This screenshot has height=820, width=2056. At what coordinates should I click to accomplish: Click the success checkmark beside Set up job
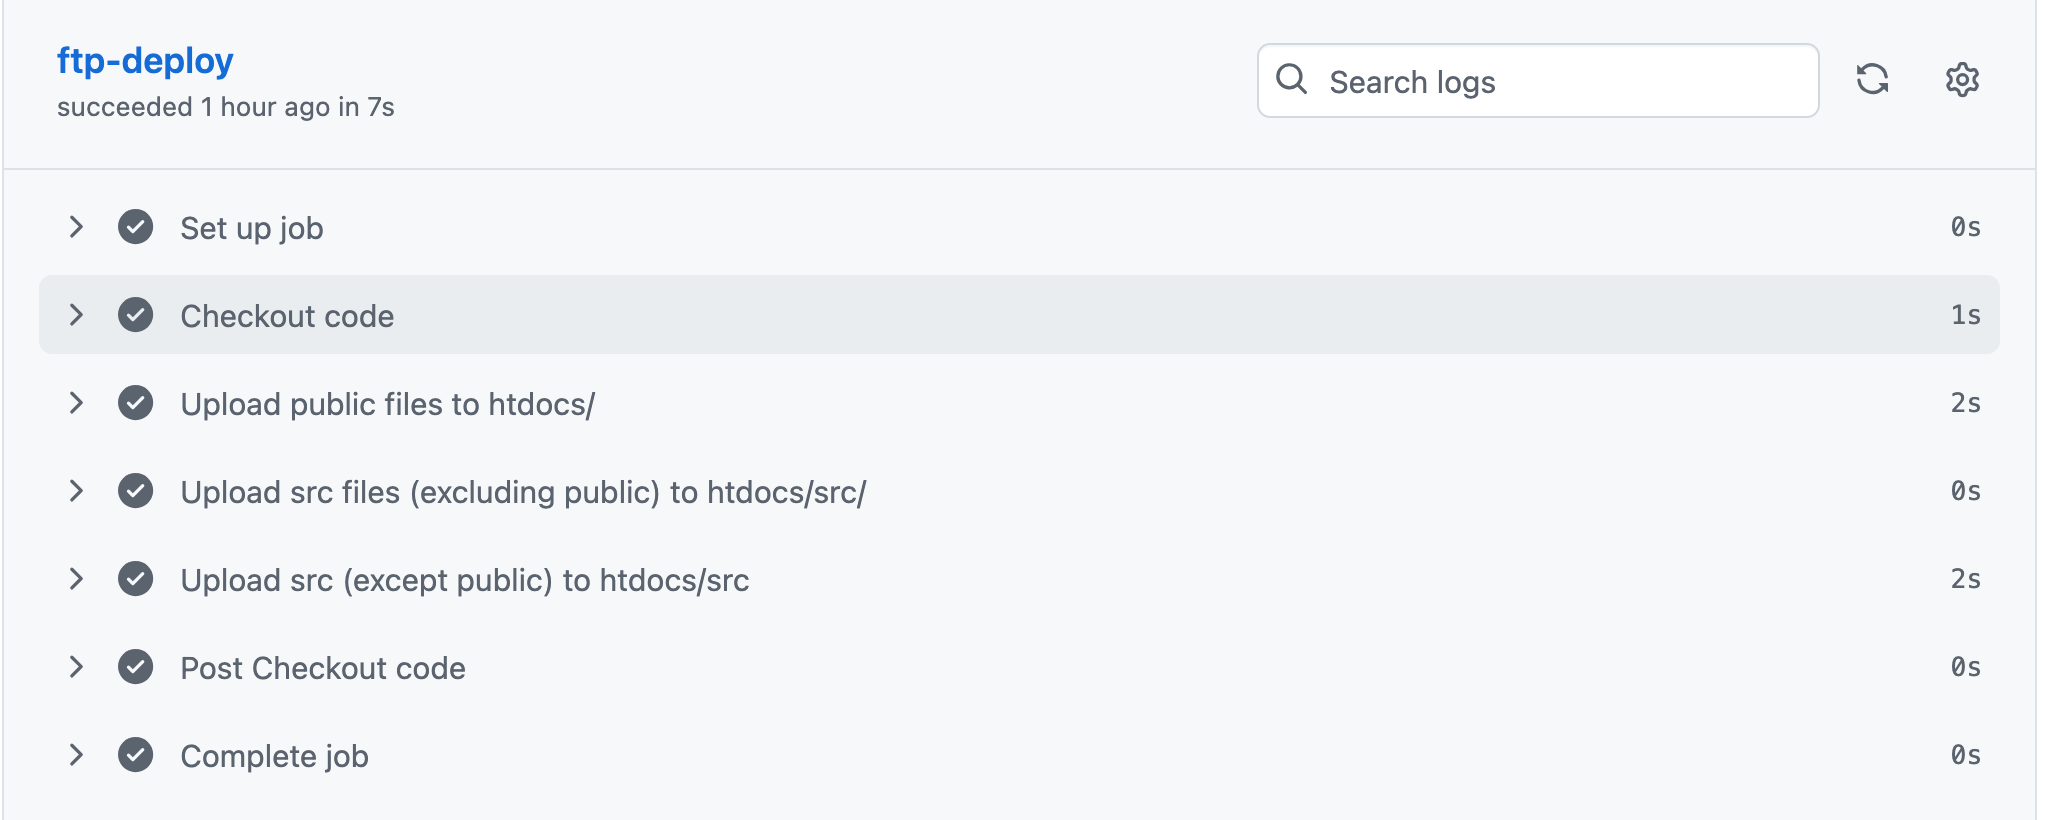point(135,227)
